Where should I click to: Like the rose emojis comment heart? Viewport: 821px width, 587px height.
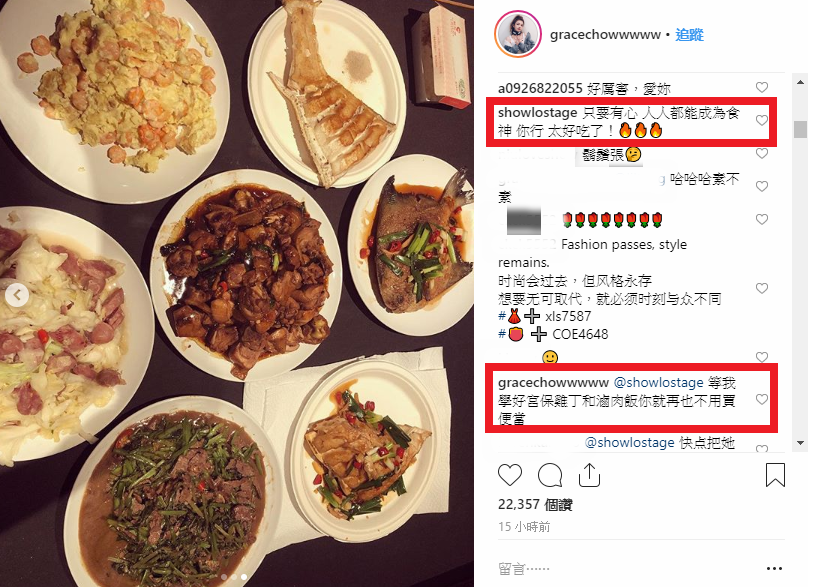coord(762,219)
